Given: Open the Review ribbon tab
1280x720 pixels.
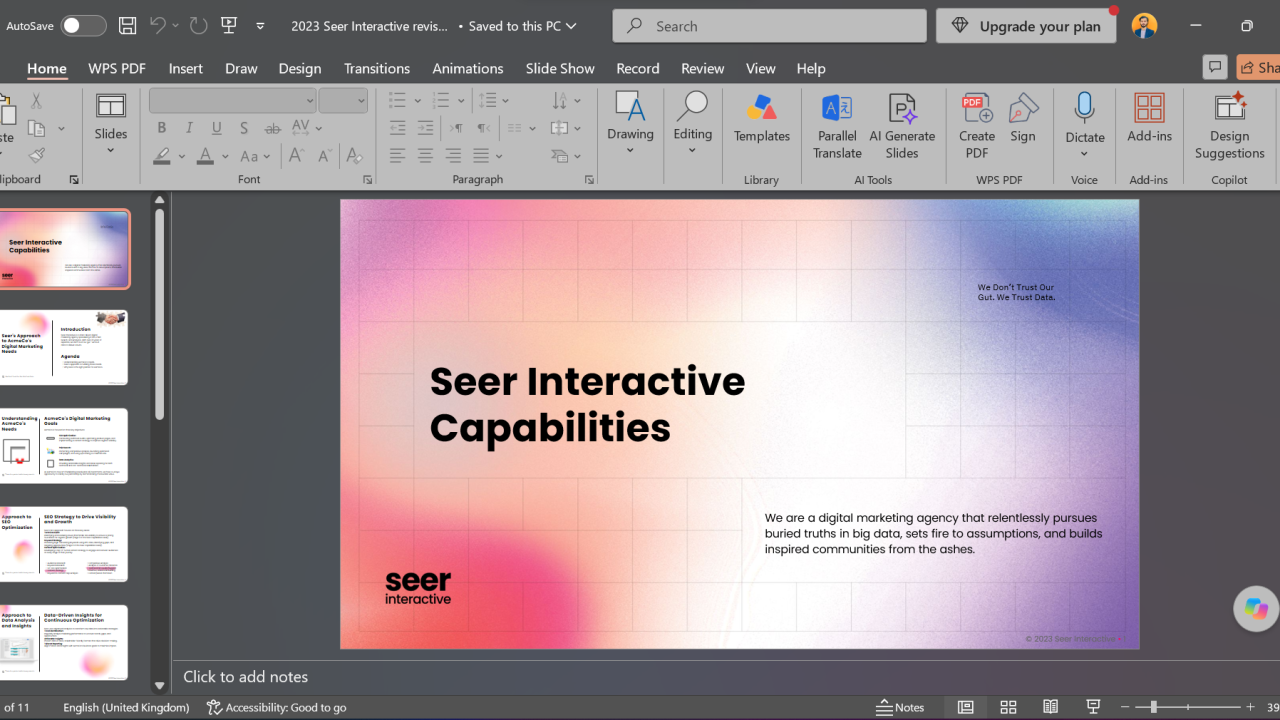Looking at the screenshot, I should pos(702,68).
